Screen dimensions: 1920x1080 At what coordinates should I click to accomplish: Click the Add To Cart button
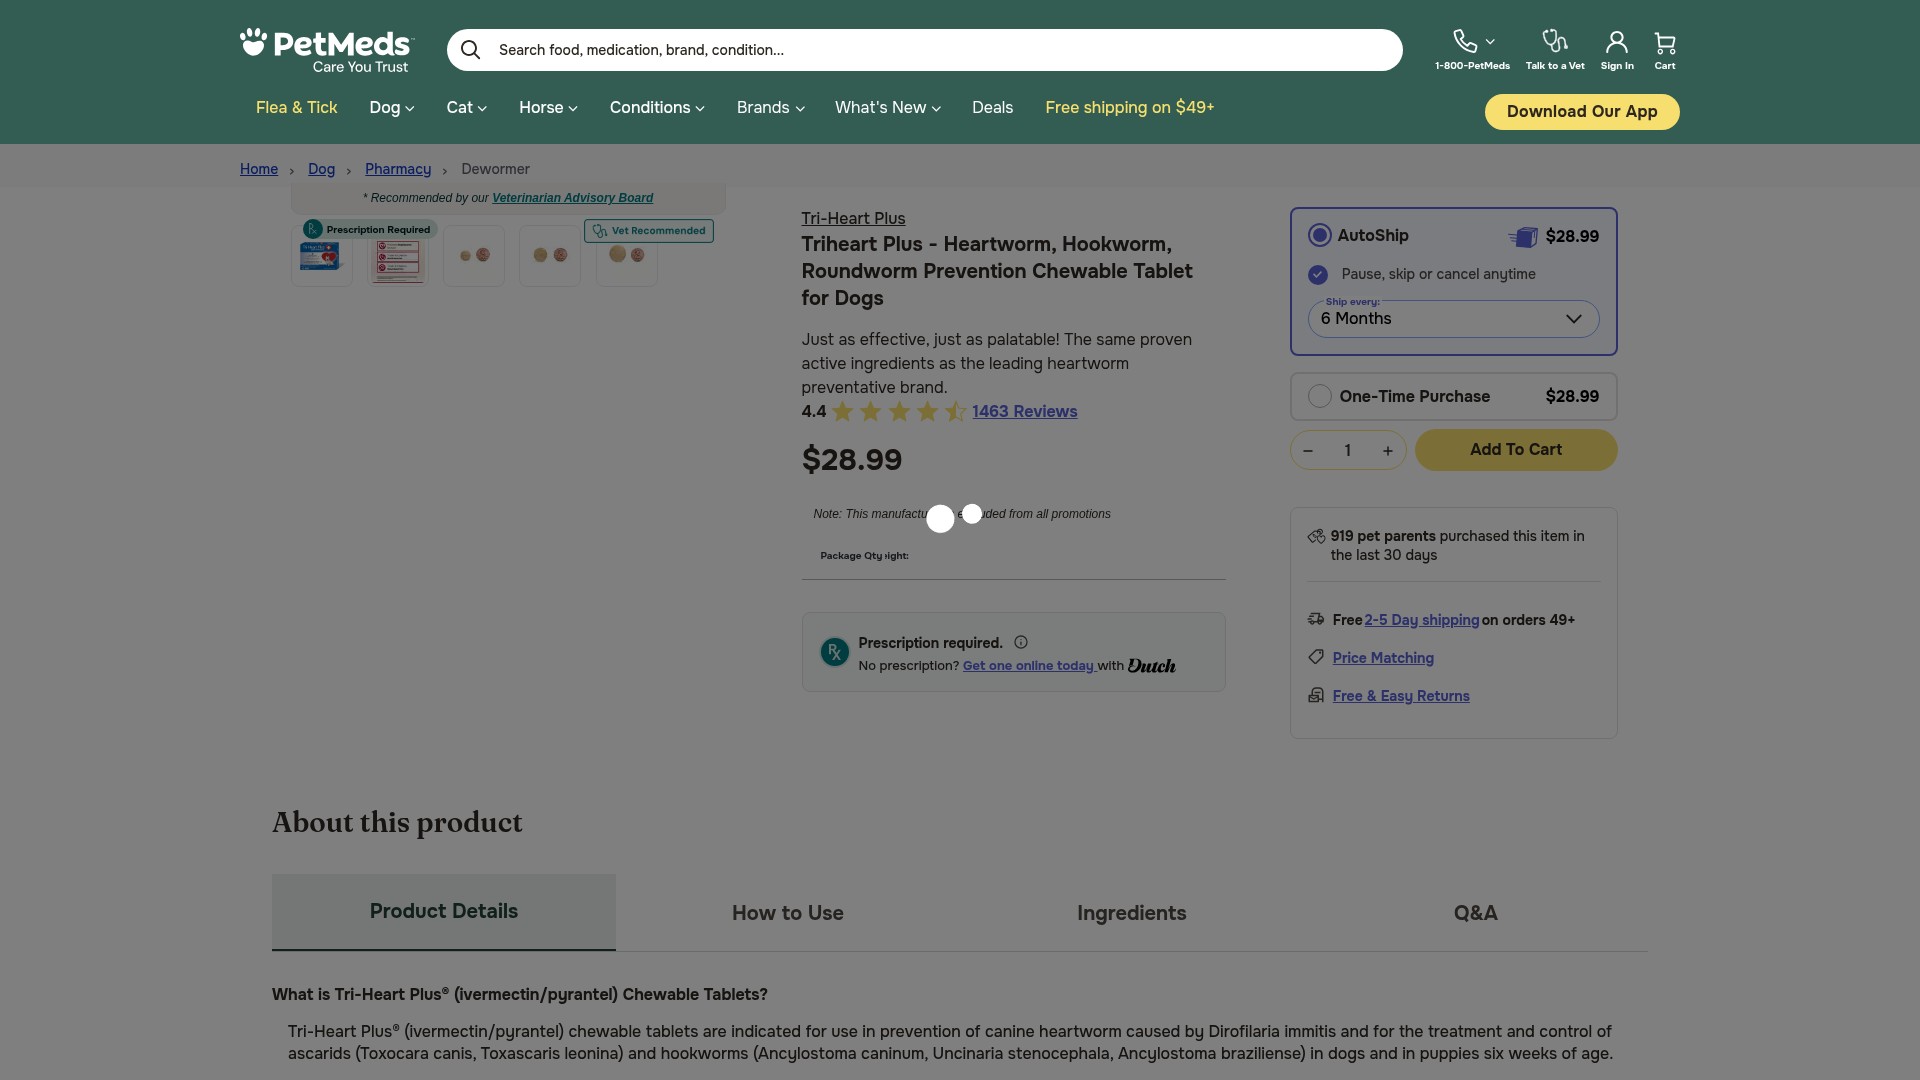coord(1516,450)
